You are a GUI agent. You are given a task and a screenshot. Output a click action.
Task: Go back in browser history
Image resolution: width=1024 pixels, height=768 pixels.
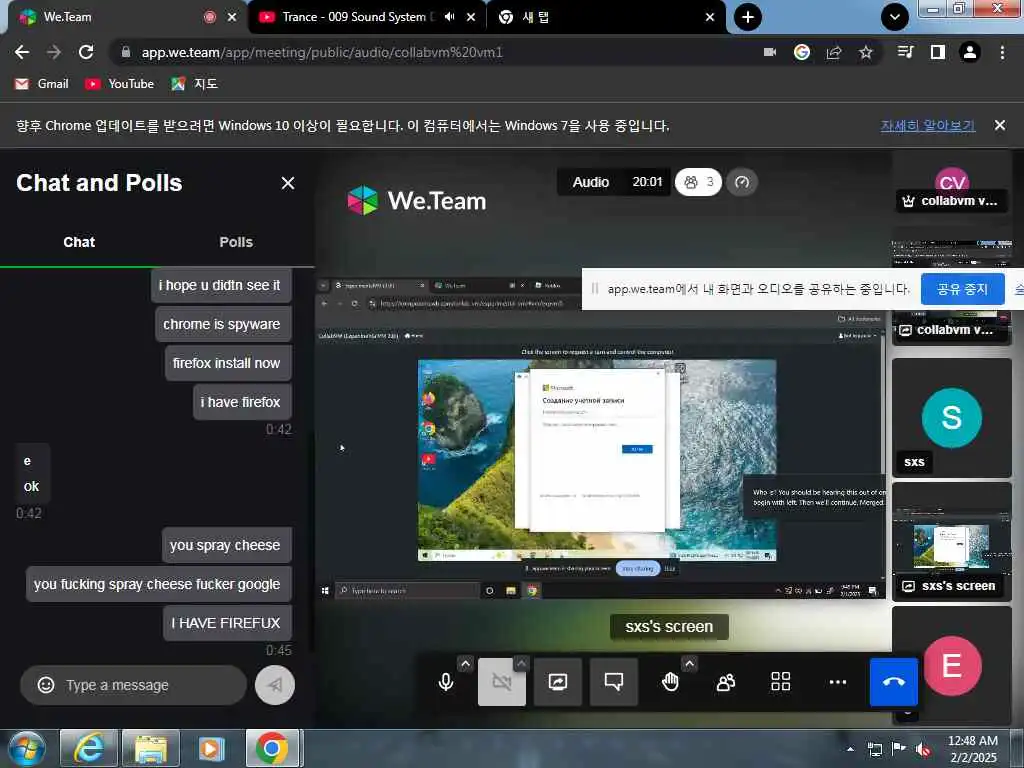(22, 52)
